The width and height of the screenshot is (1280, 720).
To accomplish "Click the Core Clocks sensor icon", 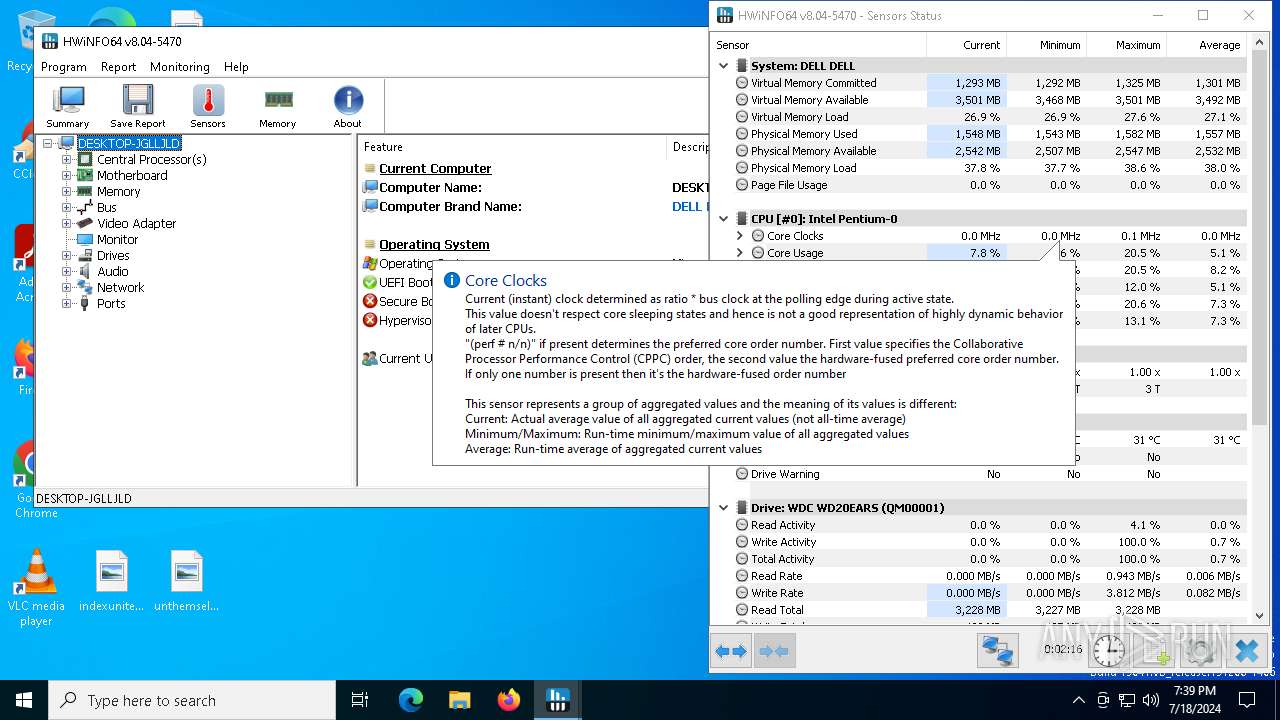I will coord(758,236).
